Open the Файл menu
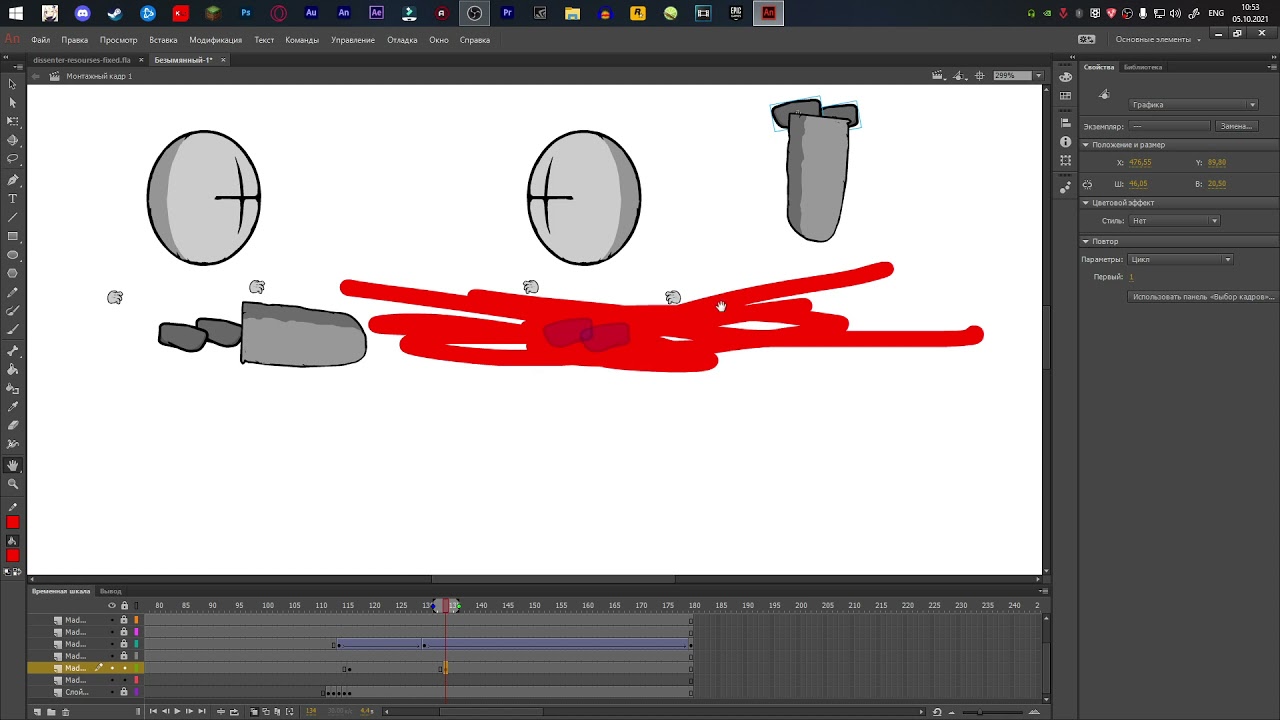The image size is (1280, 720). [41, 40]
